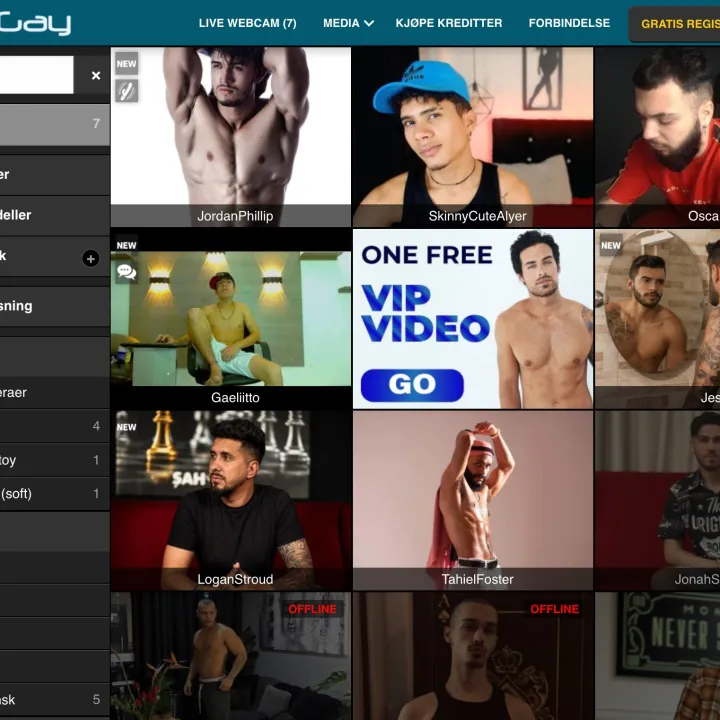Click the SkinnyCuteAlyer name label
The width and height of the screenshot is (720, 720).
click(x=477, y=216)
